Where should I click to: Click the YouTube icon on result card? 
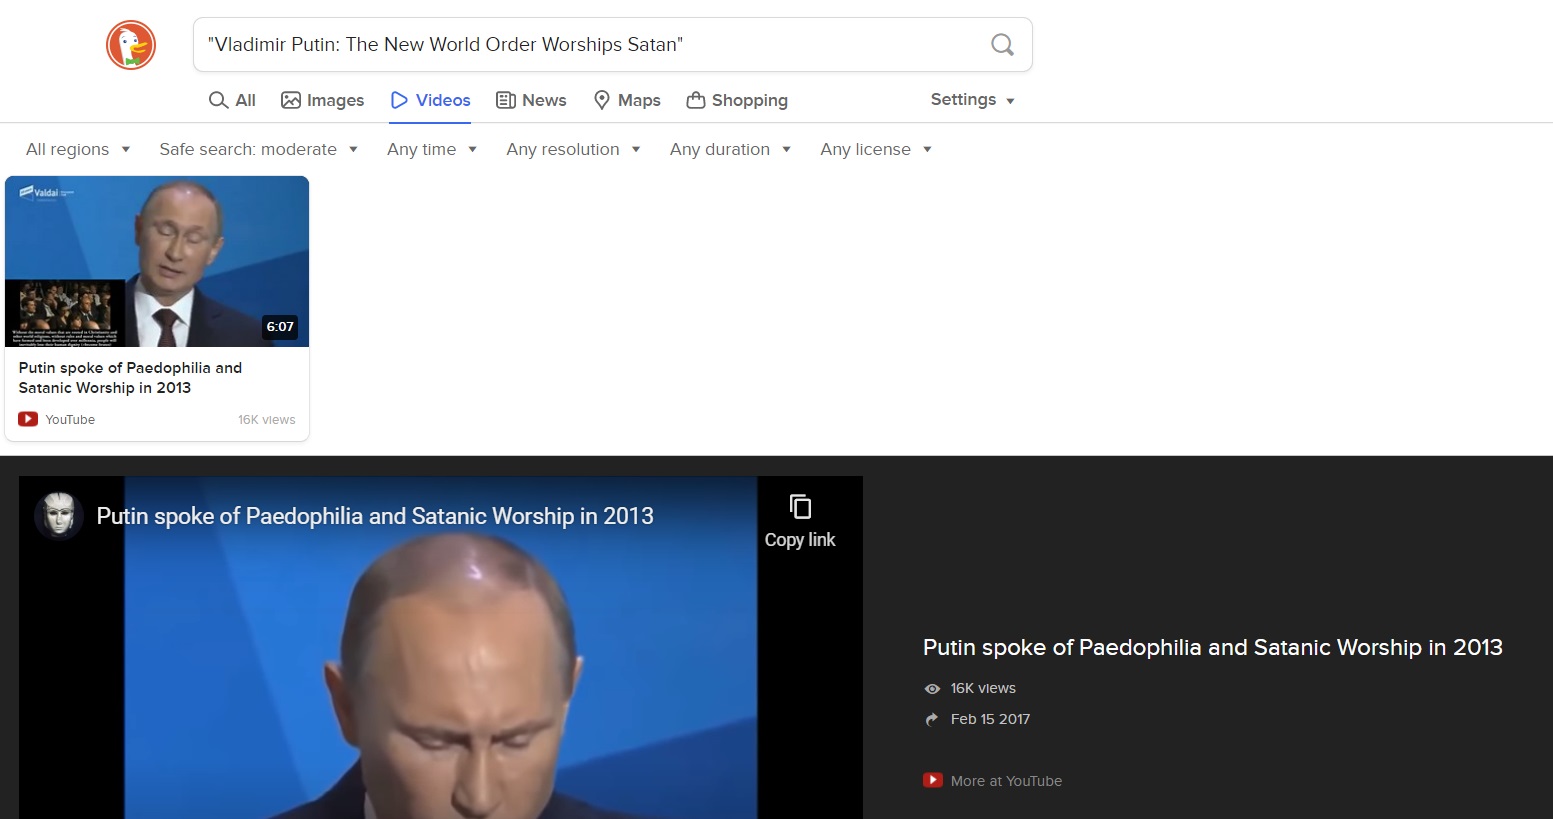click(28, 419)
